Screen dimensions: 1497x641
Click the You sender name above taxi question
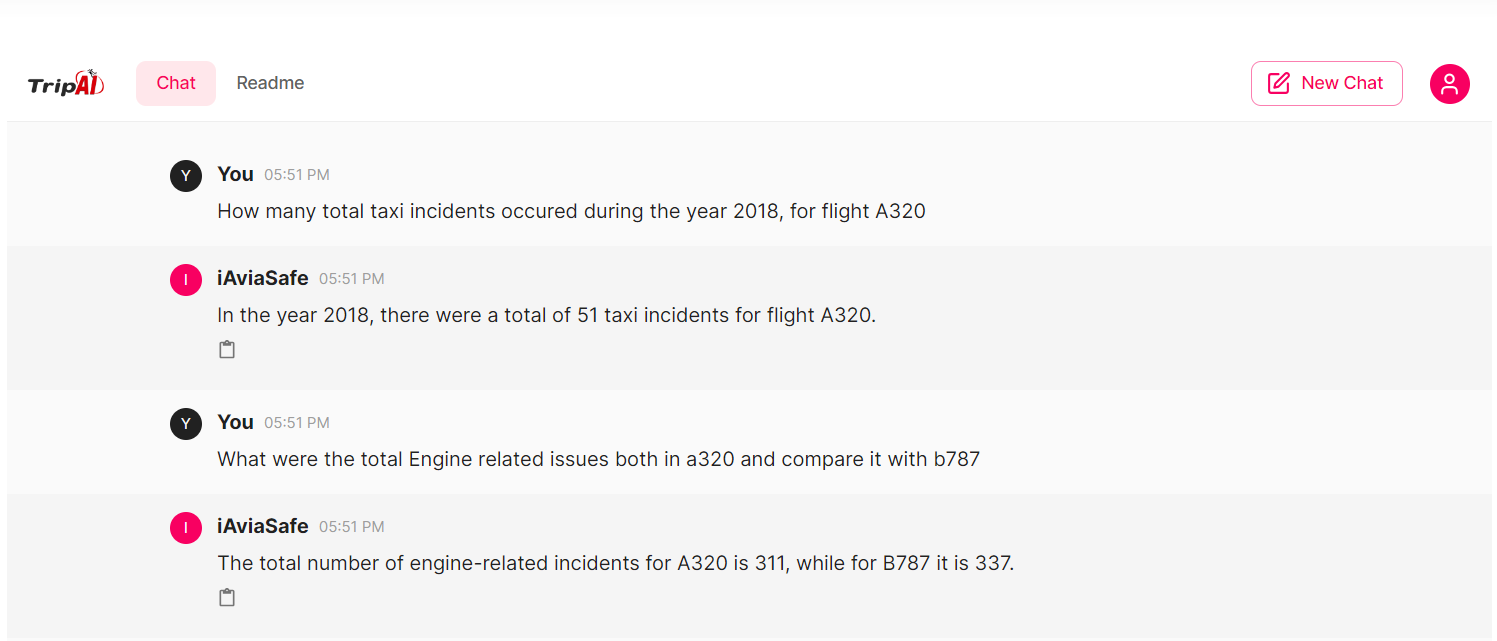tap(235, 174)
